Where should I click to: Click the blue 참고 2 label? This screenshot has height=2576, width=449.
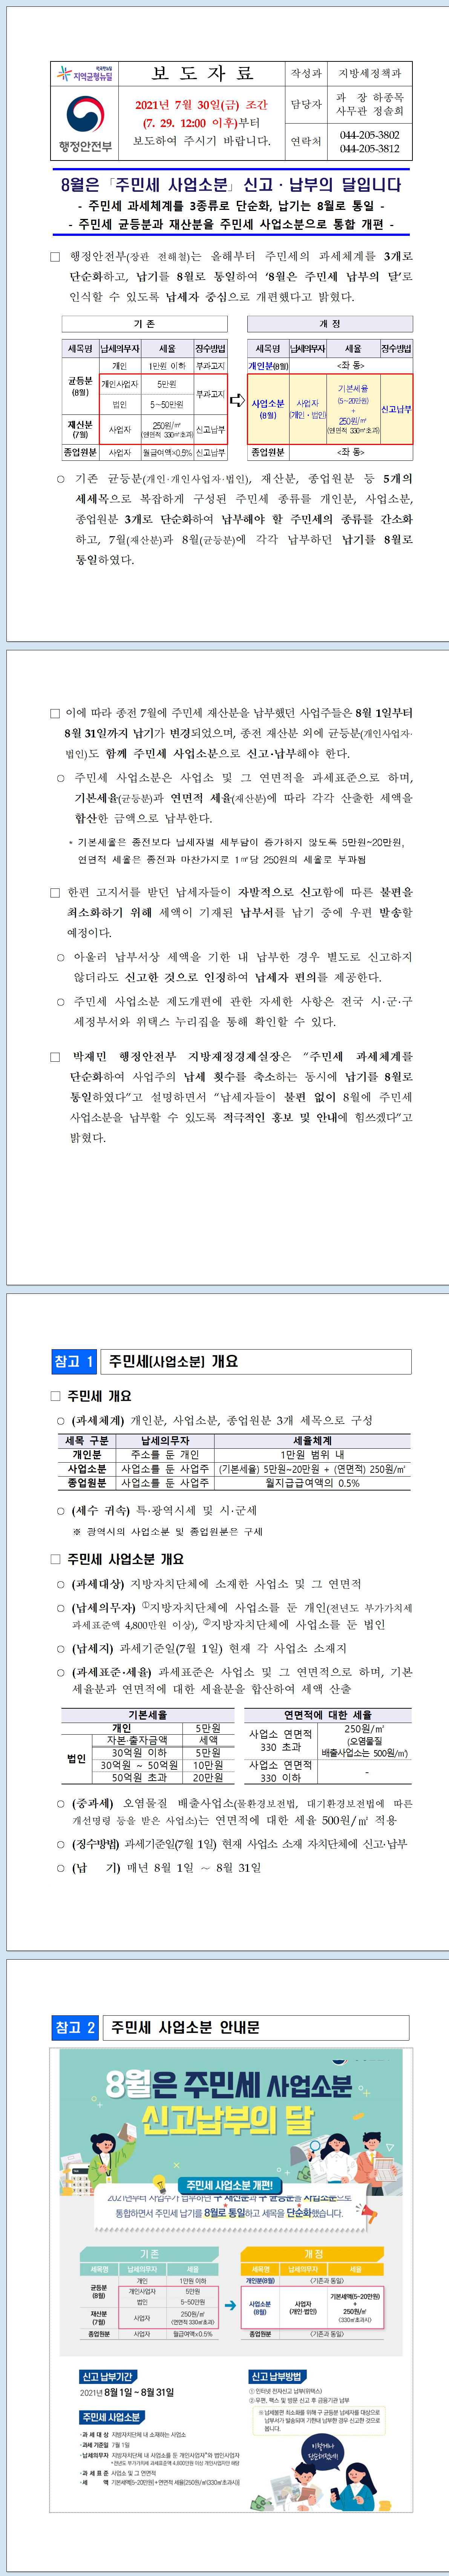pos(75,2027)
